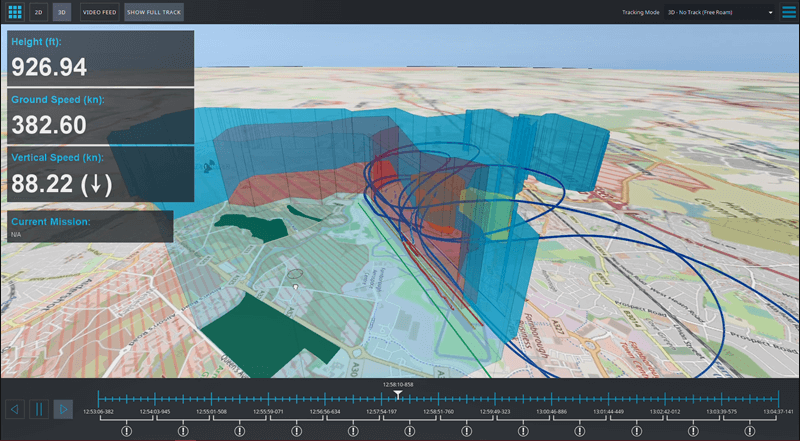800x441 pixels.
Task: Open the Video Feed panel
Action: [x=99, y=12]
